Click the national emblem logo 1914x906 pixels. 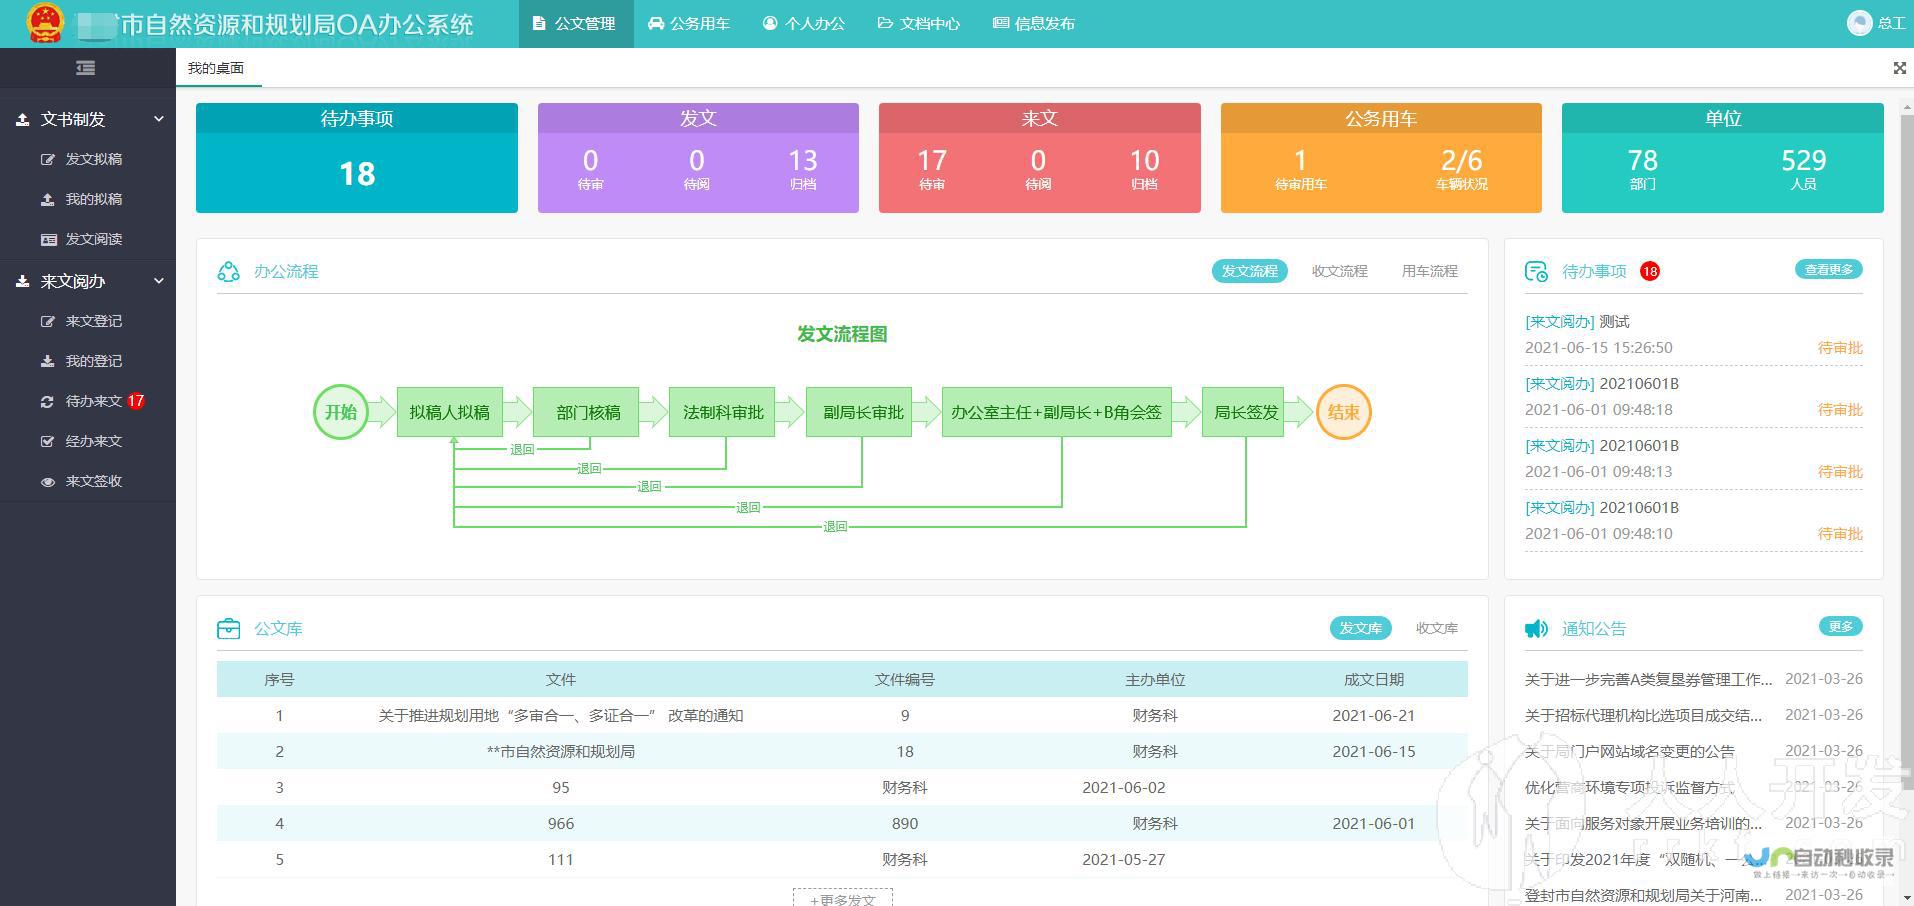[44, 23]
